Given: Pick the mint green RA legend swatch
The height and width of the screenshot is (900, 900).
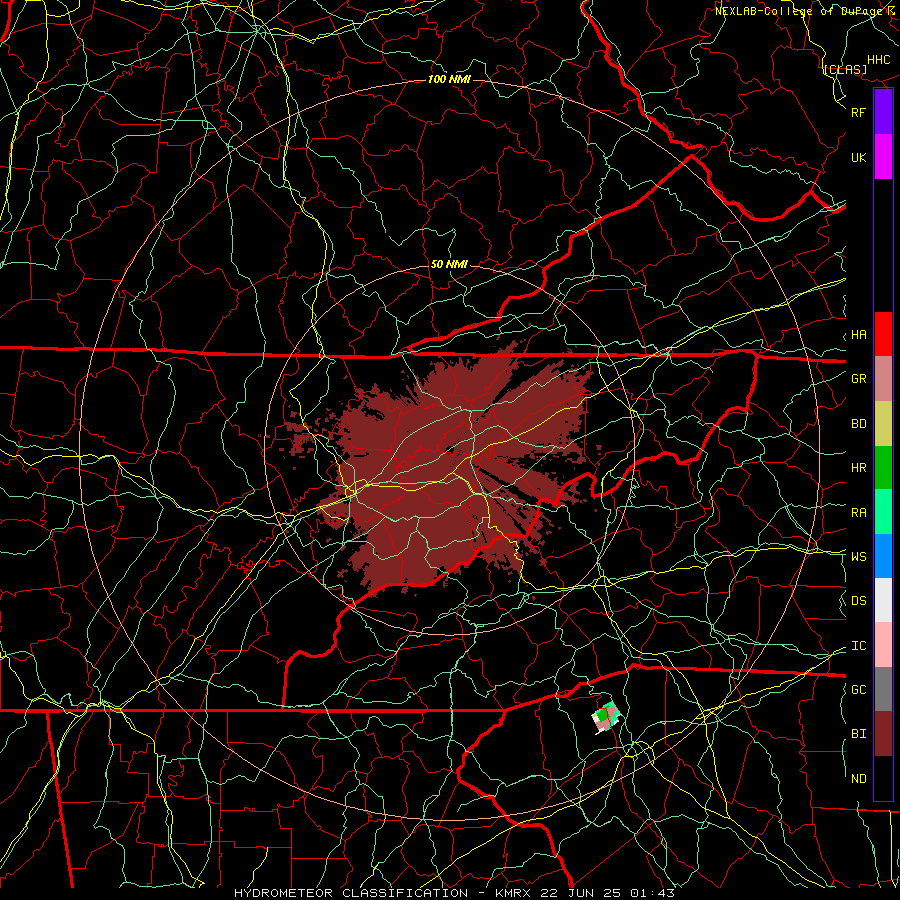Looking at the screenshot, I should click(883, 512).
